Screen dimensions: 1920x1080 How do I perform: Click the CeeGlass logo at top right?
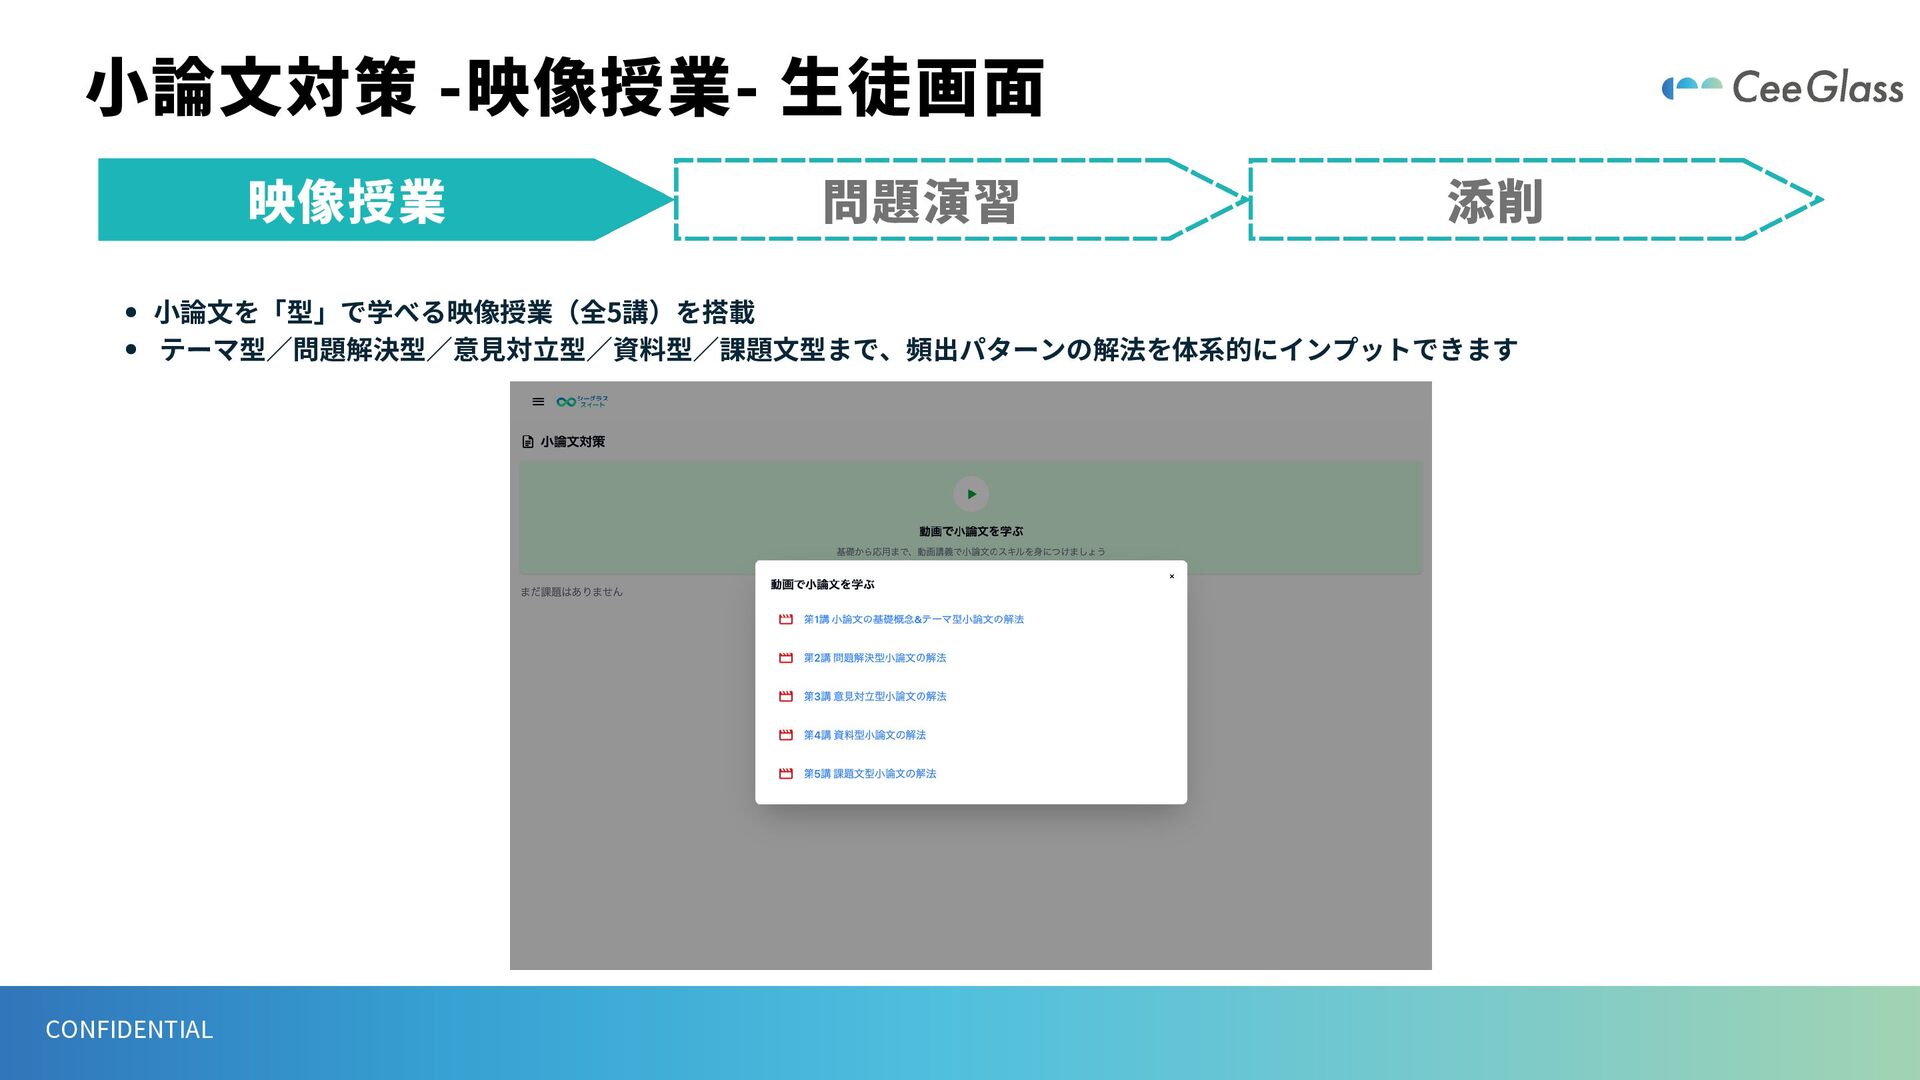point(1782,88)
